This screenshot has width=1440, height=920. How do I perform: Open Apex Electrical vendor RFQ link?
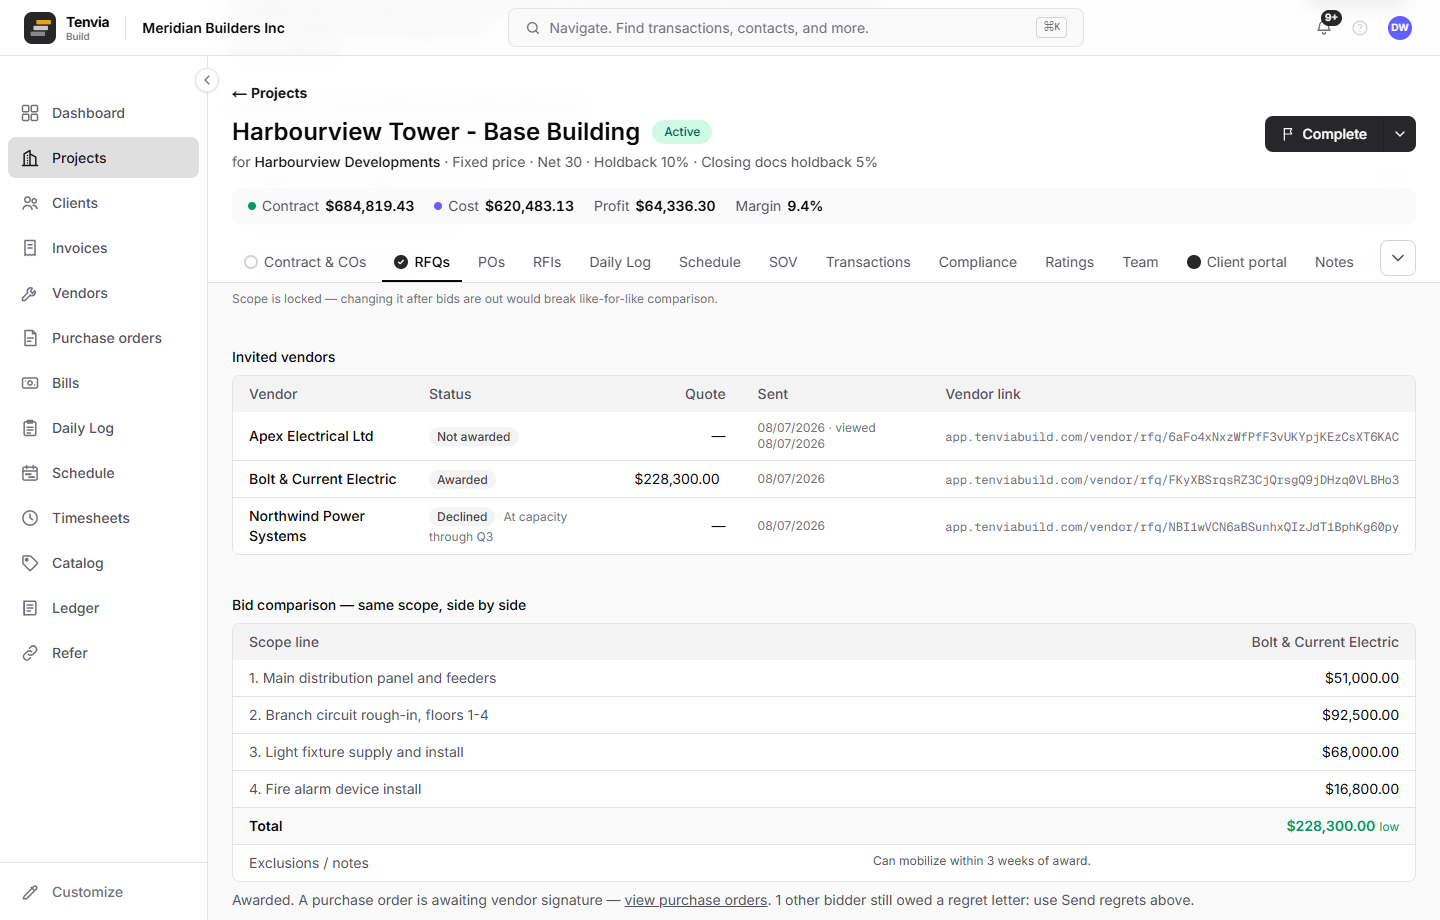click(x=1172, y=437)
